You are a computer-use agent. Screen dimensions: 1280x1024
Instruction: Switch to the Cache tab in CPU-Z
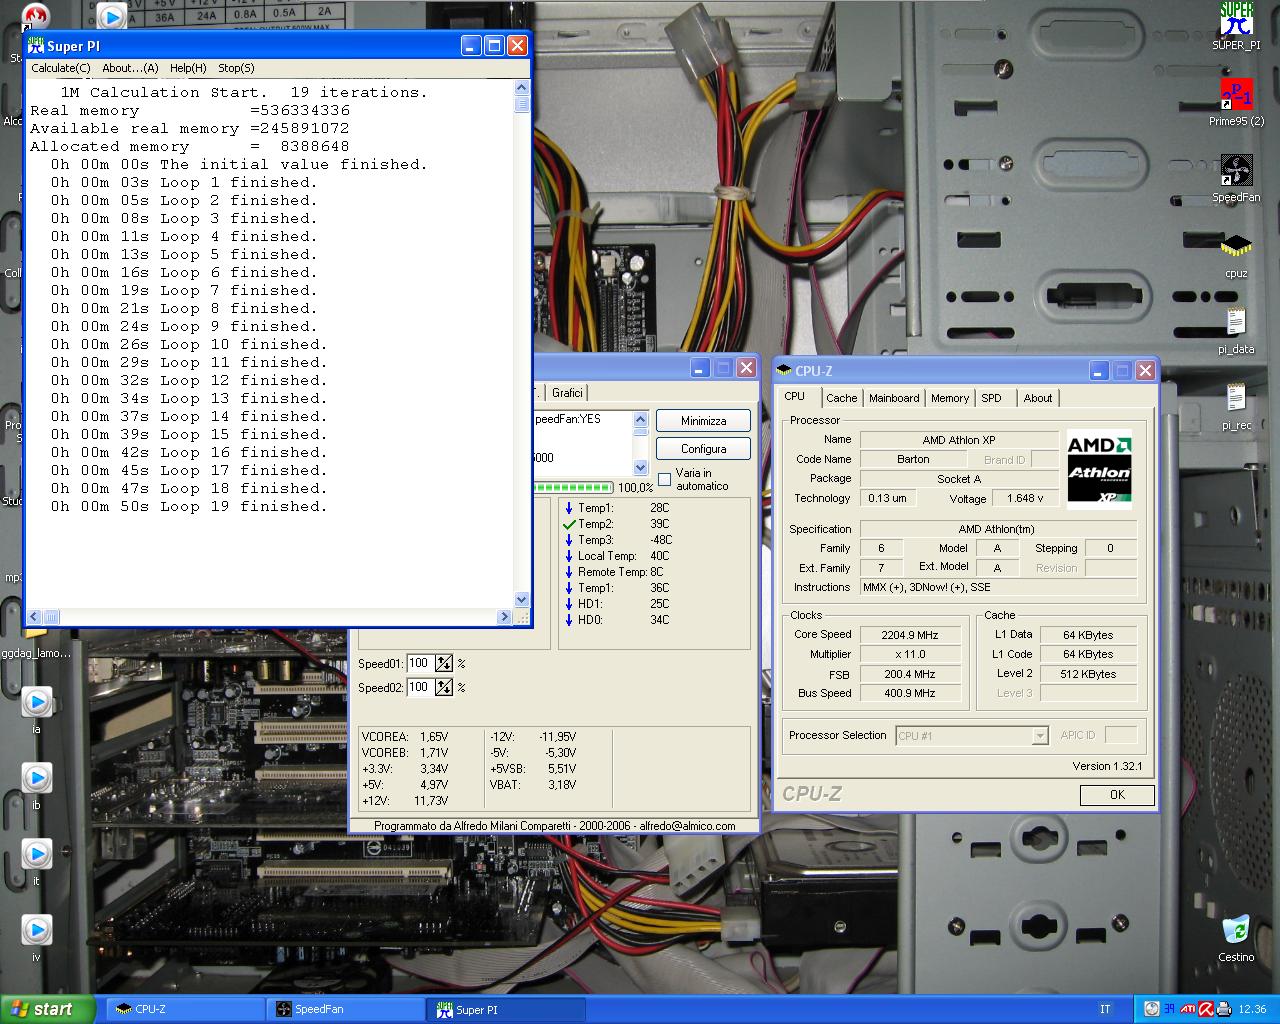[x=841, y=398]
